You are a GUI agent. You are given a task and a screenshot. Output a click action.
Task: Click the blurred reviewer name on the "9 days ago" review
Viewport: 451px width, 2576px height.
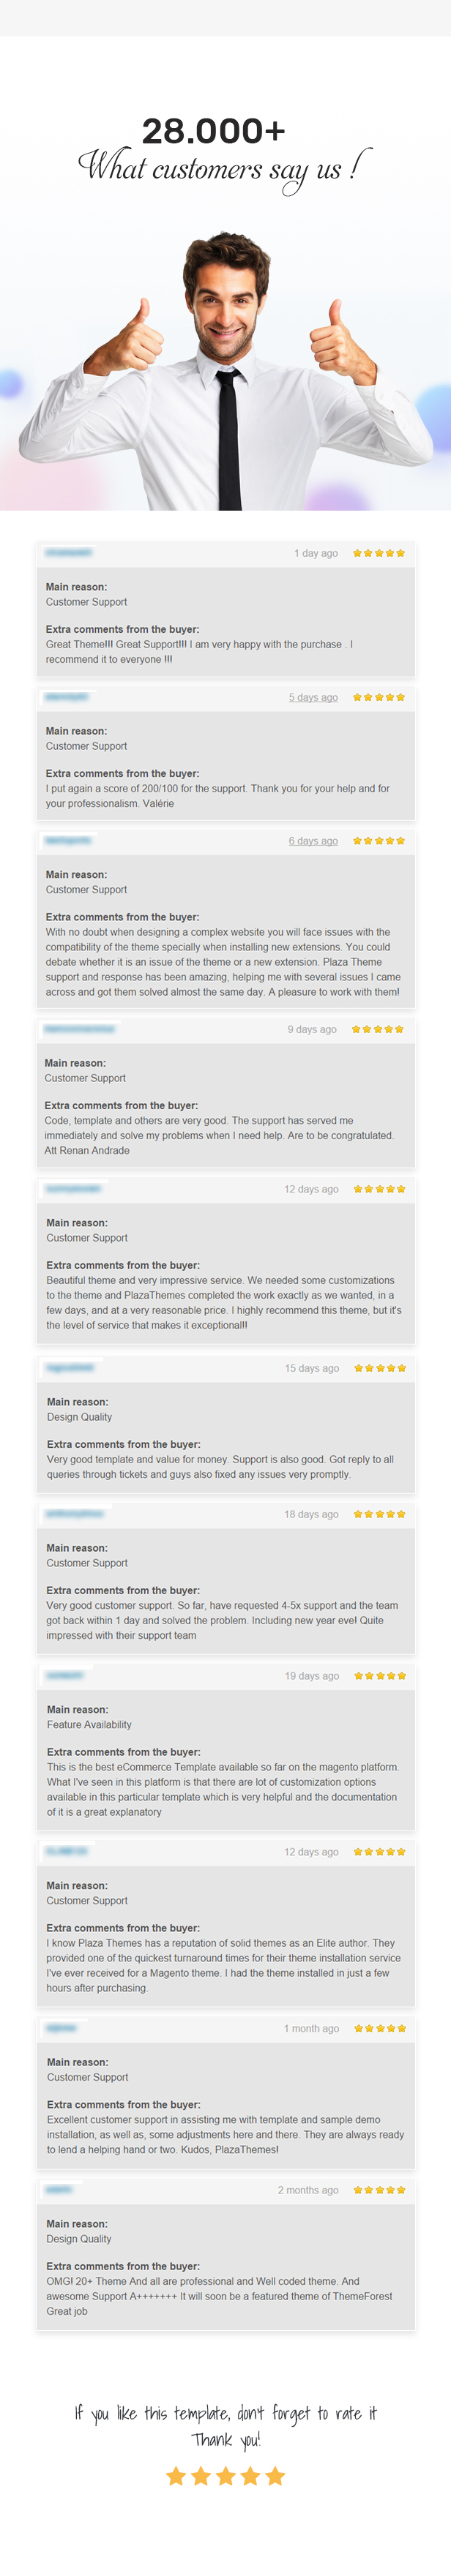80,1028
